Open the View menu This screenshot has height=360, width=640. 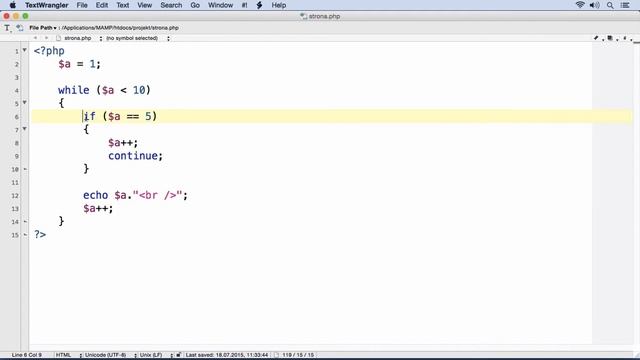(144, 5)
